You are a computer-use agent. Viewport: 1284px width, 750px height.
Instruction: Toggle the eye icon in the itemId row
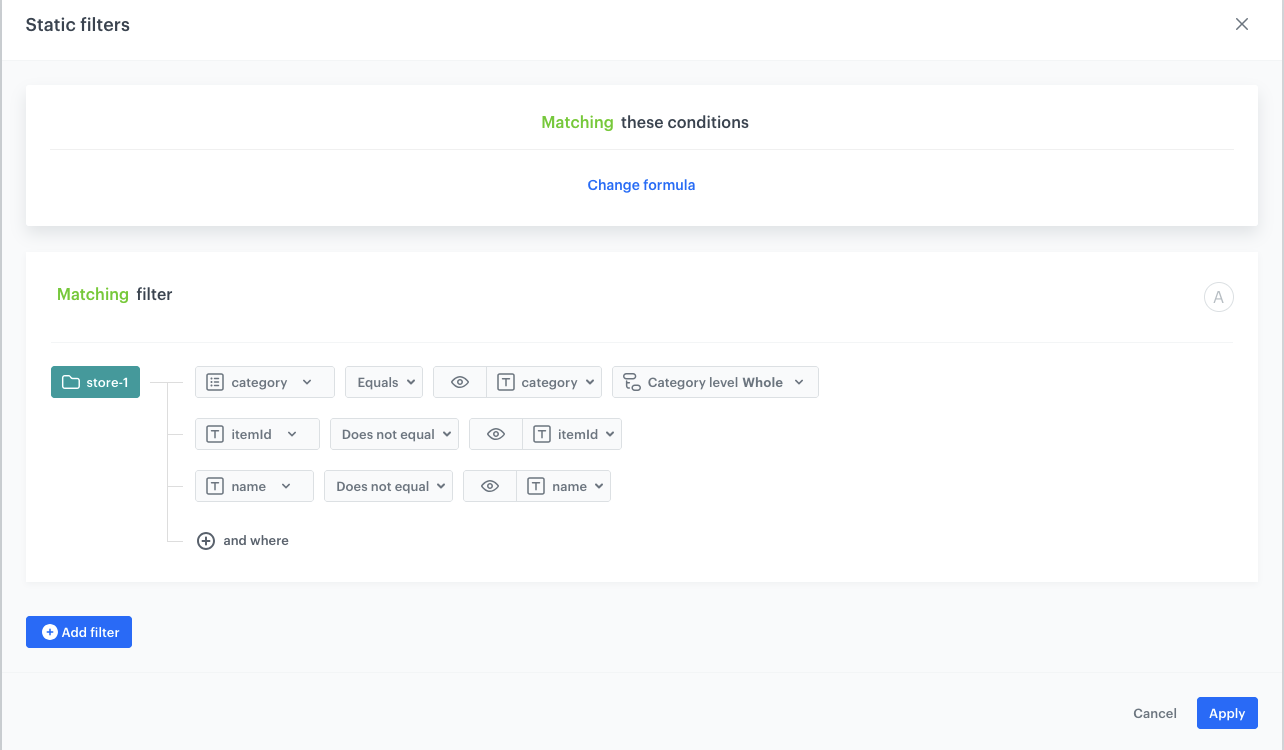(x=495, y=434)
